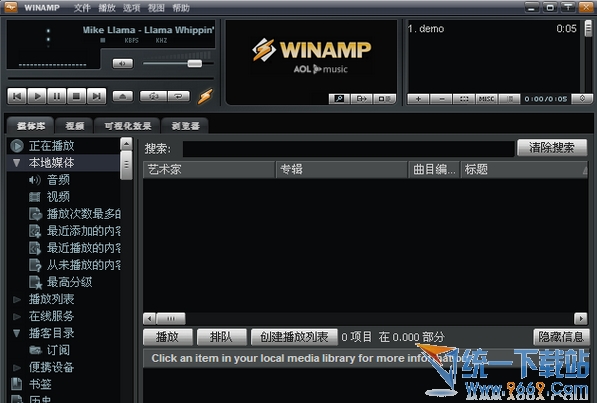The image size is (597, 403).
Task: Pause the current song
Action: (56, 96)
